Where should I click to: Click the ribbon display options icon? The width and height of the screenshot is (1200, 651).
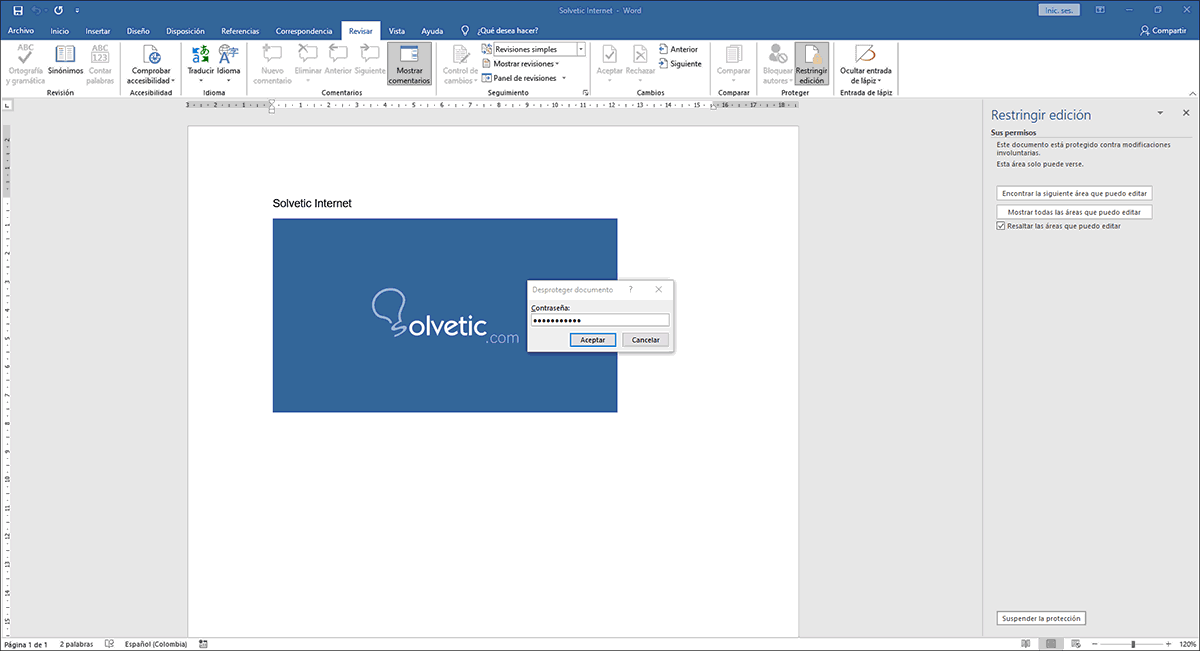(x=1099, y=10)
